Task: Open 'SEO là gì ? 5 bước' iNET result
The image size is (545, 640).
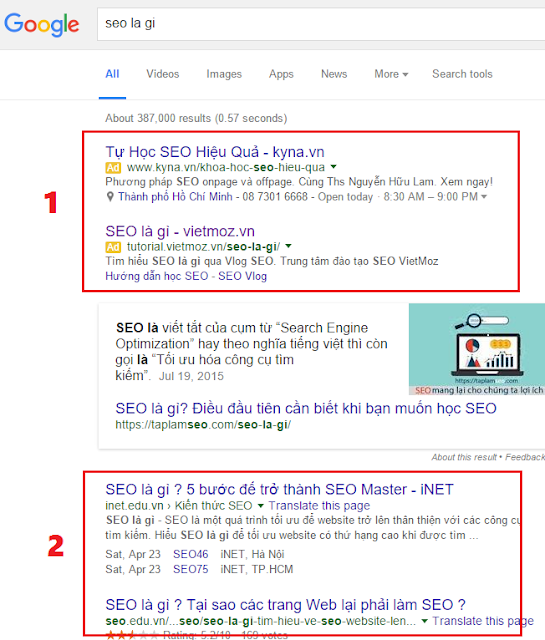Action: pos(279,489)
